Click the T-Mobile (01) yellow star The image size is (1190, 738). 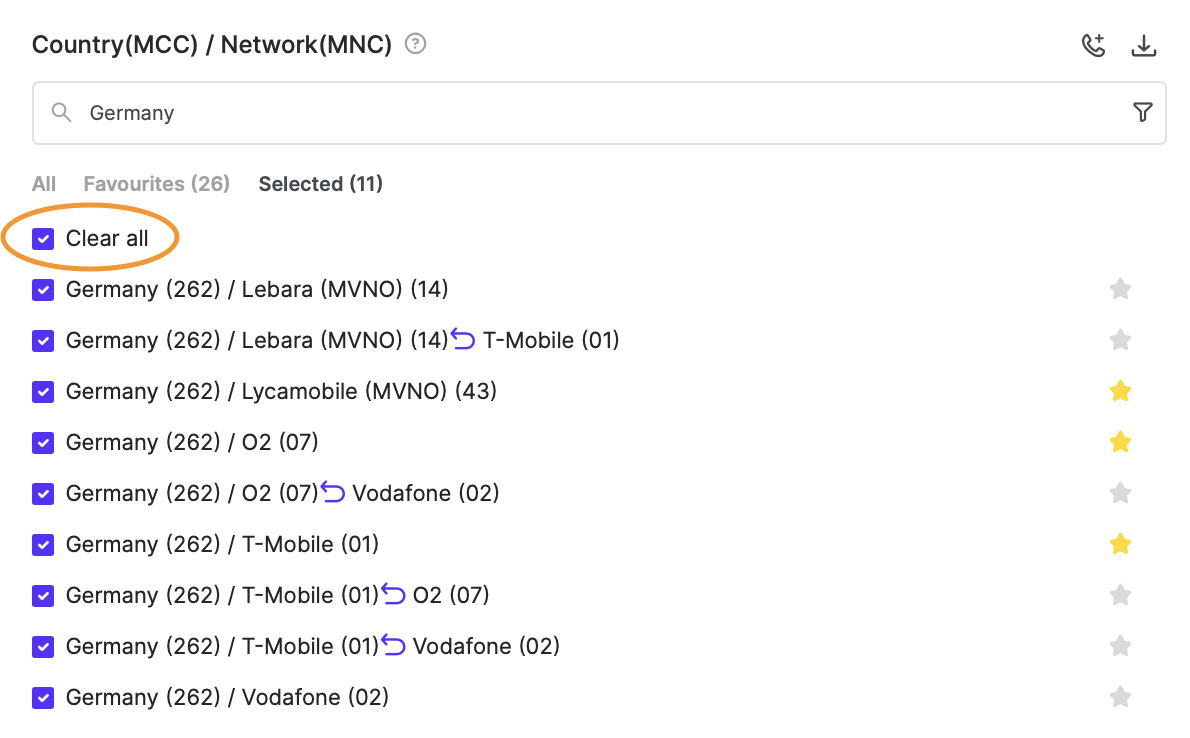click(x=1120, y=544)
